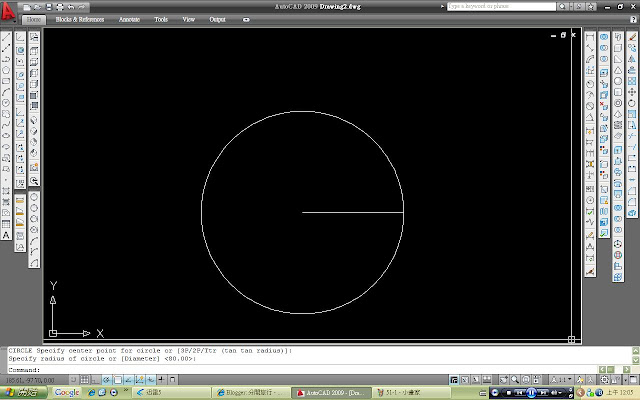Click the search binoculars button
This screenshot has width=640, height=400.
pyautogui.click(x=562, y=7)
